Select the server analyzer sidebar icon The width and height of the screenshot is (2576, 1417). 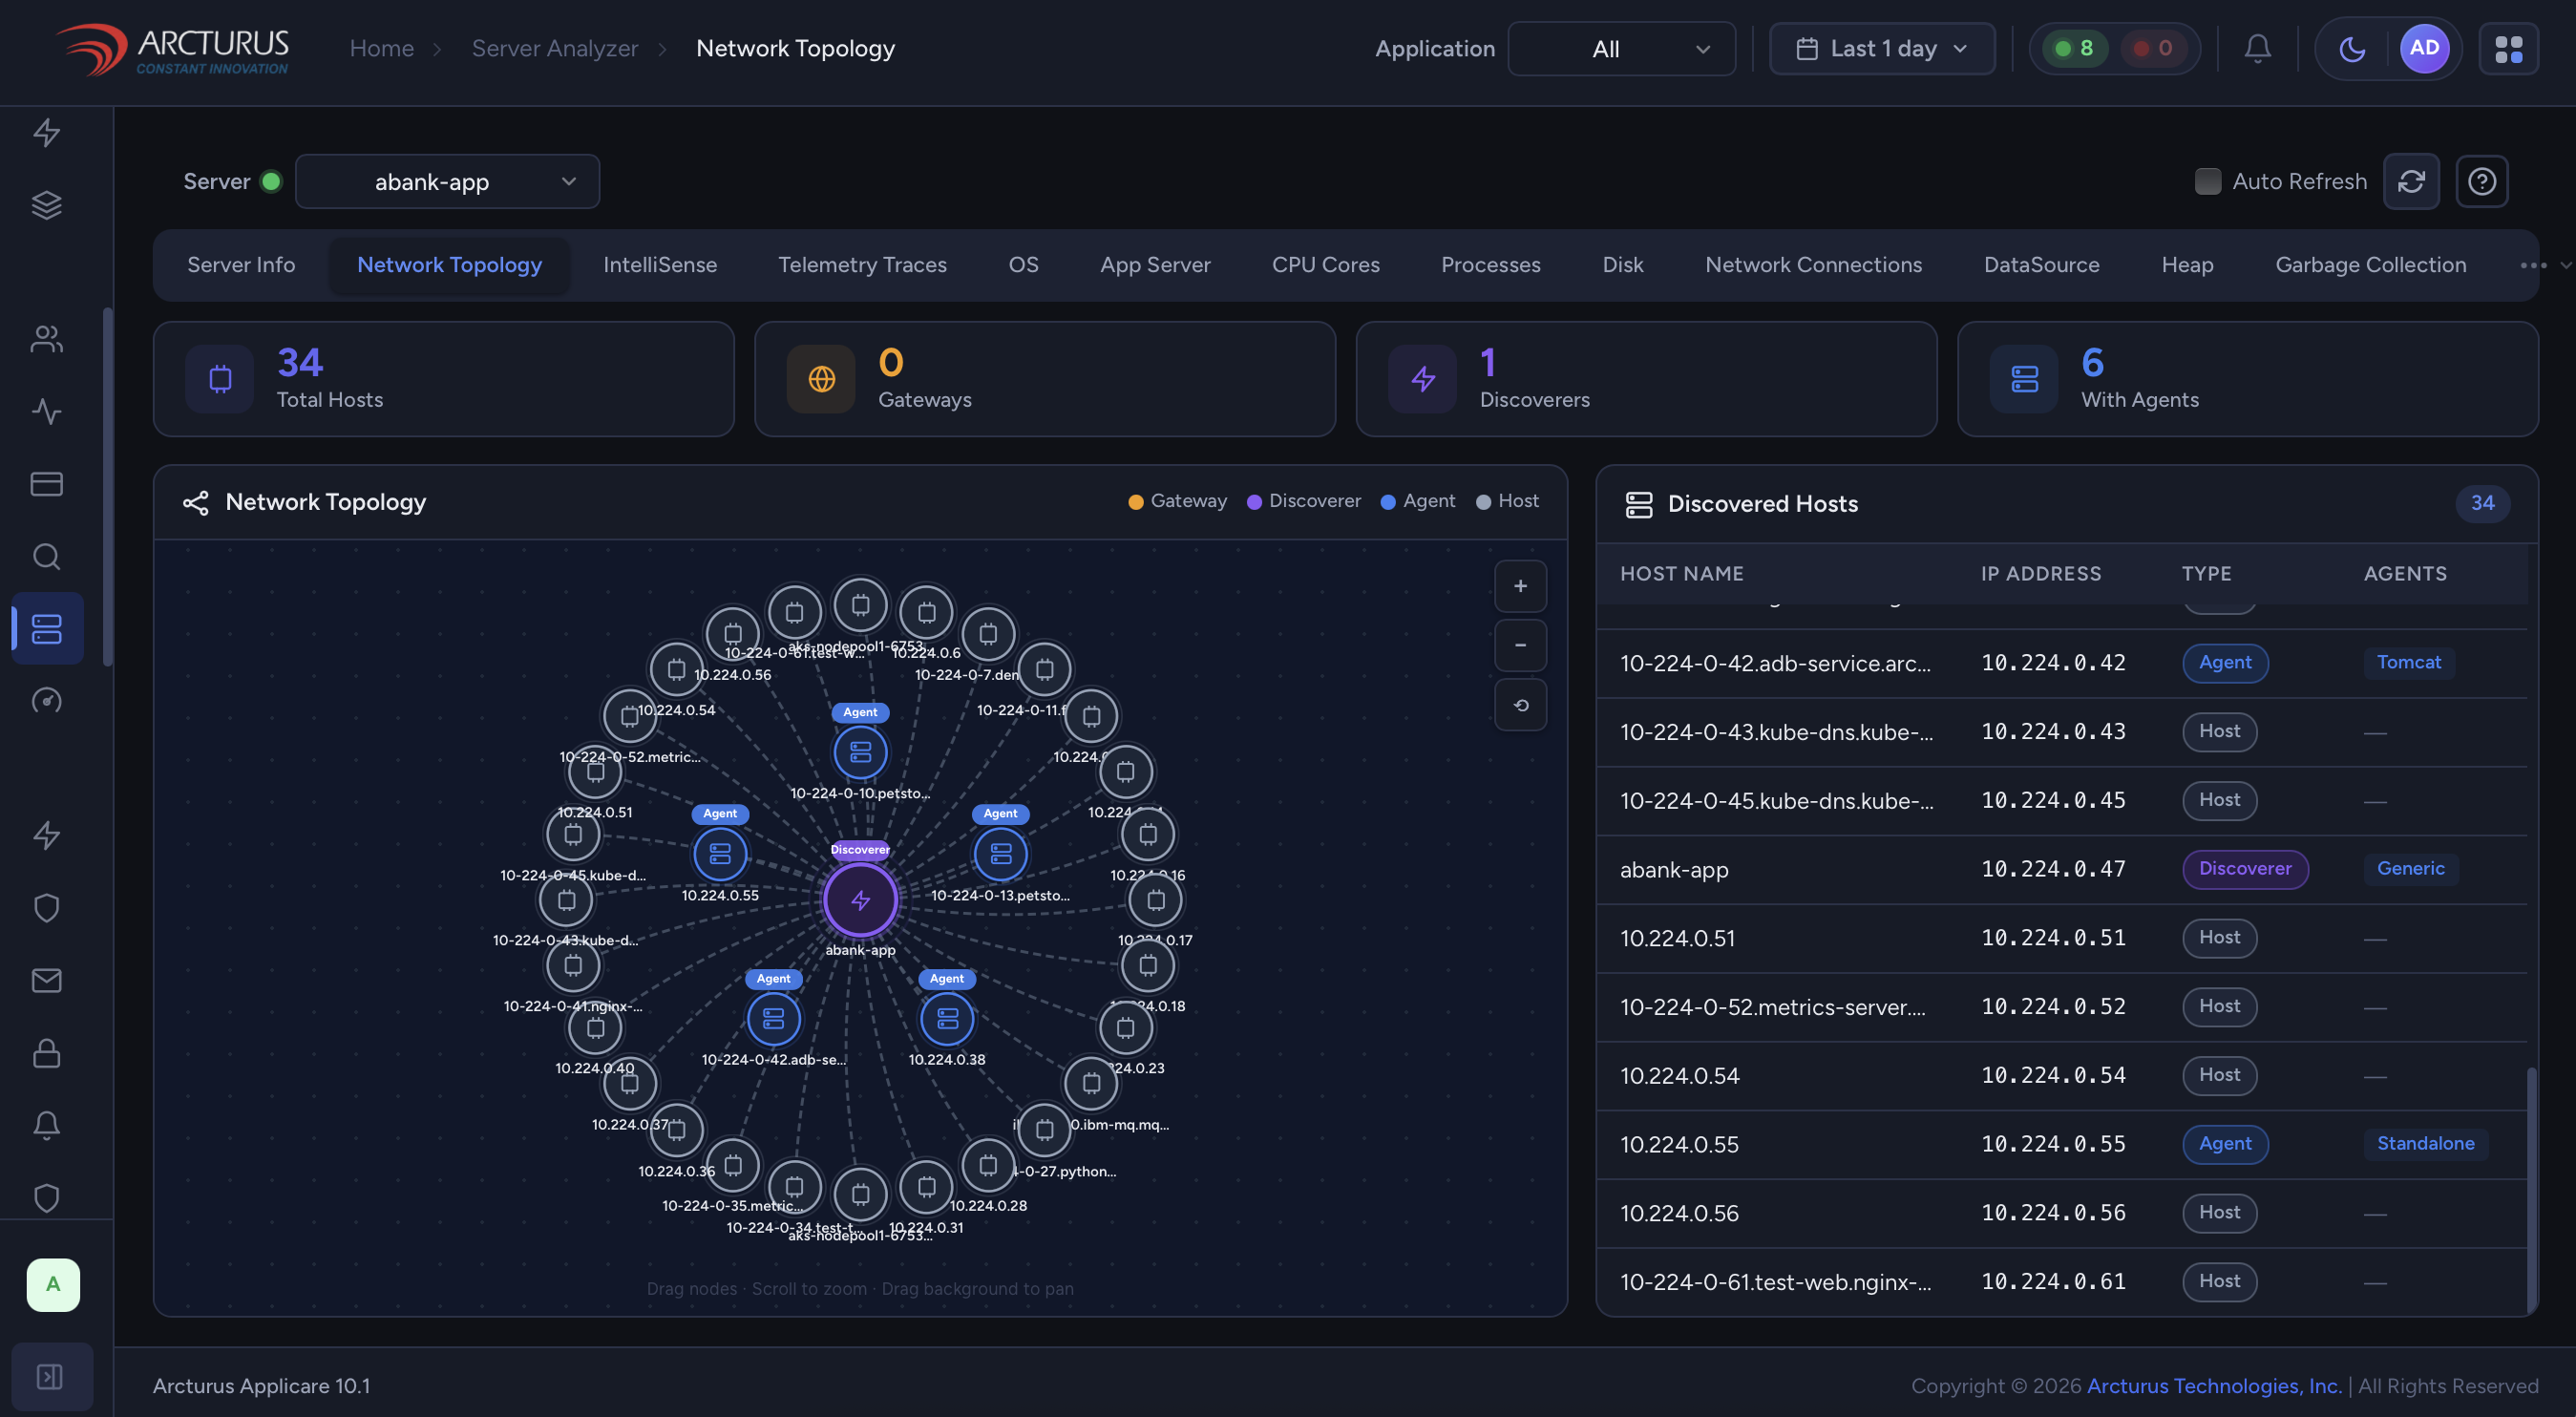(47, 628)
